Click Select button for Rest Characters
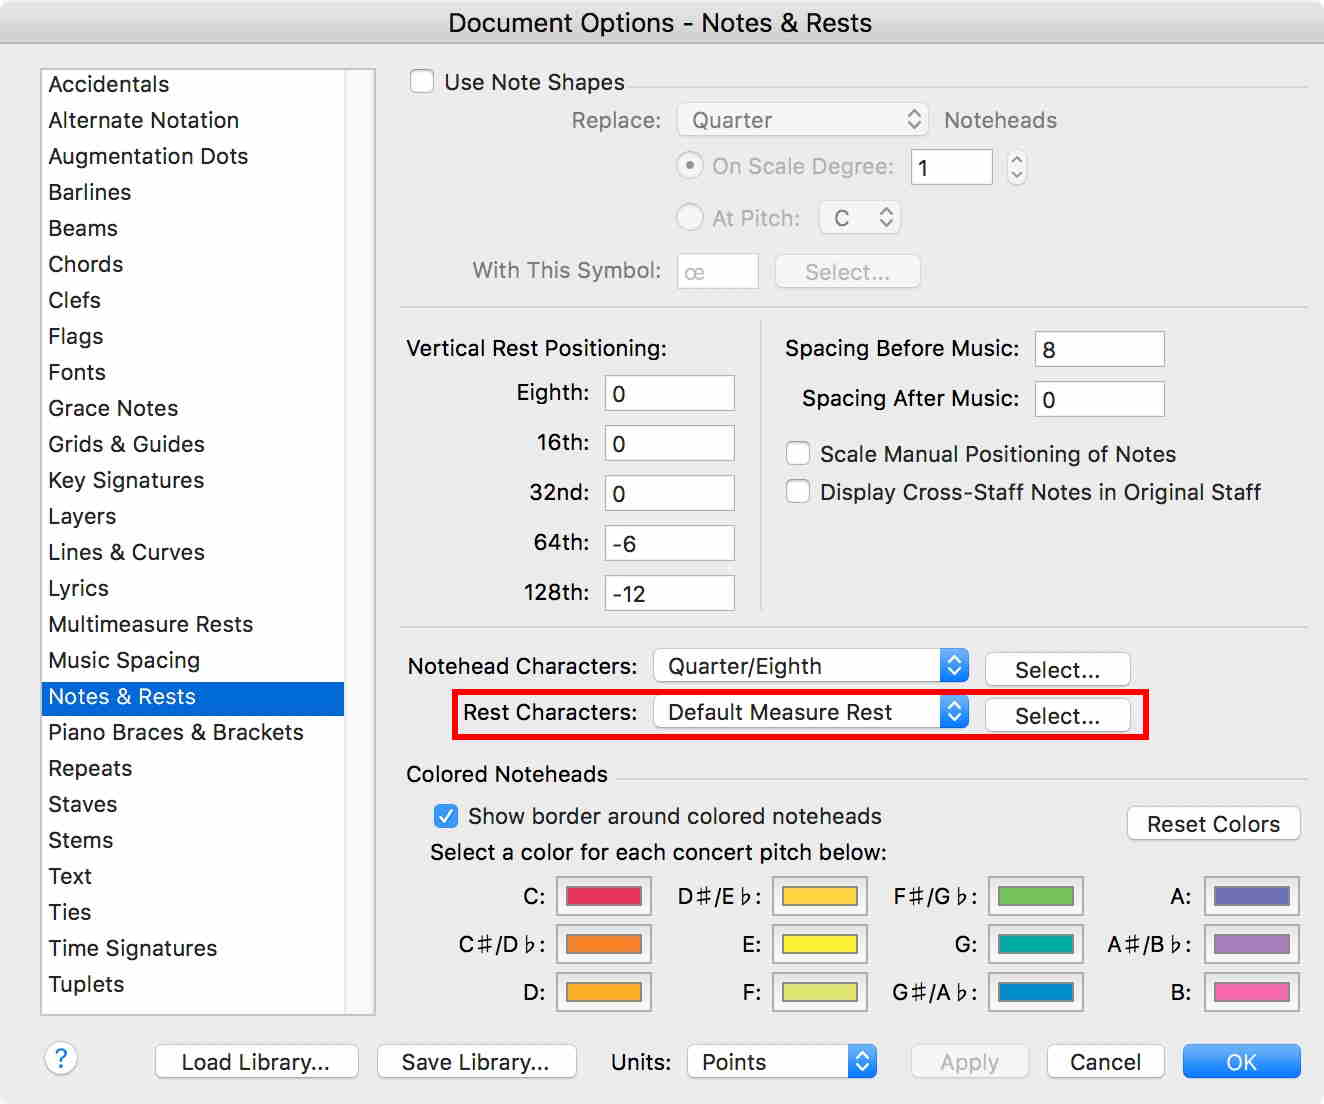 click(x=1058, y=716)
